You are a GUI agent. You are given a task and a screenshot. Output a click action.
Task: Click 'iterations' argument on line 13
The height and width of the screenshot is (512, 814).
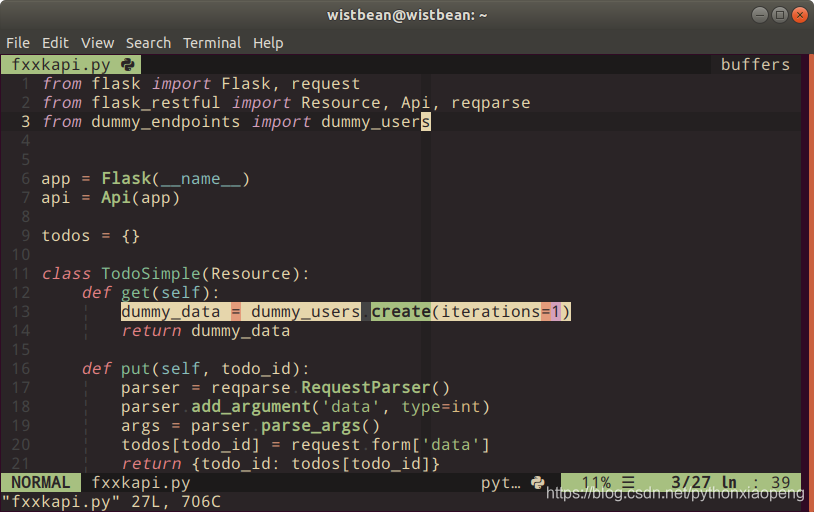[491, 312]
